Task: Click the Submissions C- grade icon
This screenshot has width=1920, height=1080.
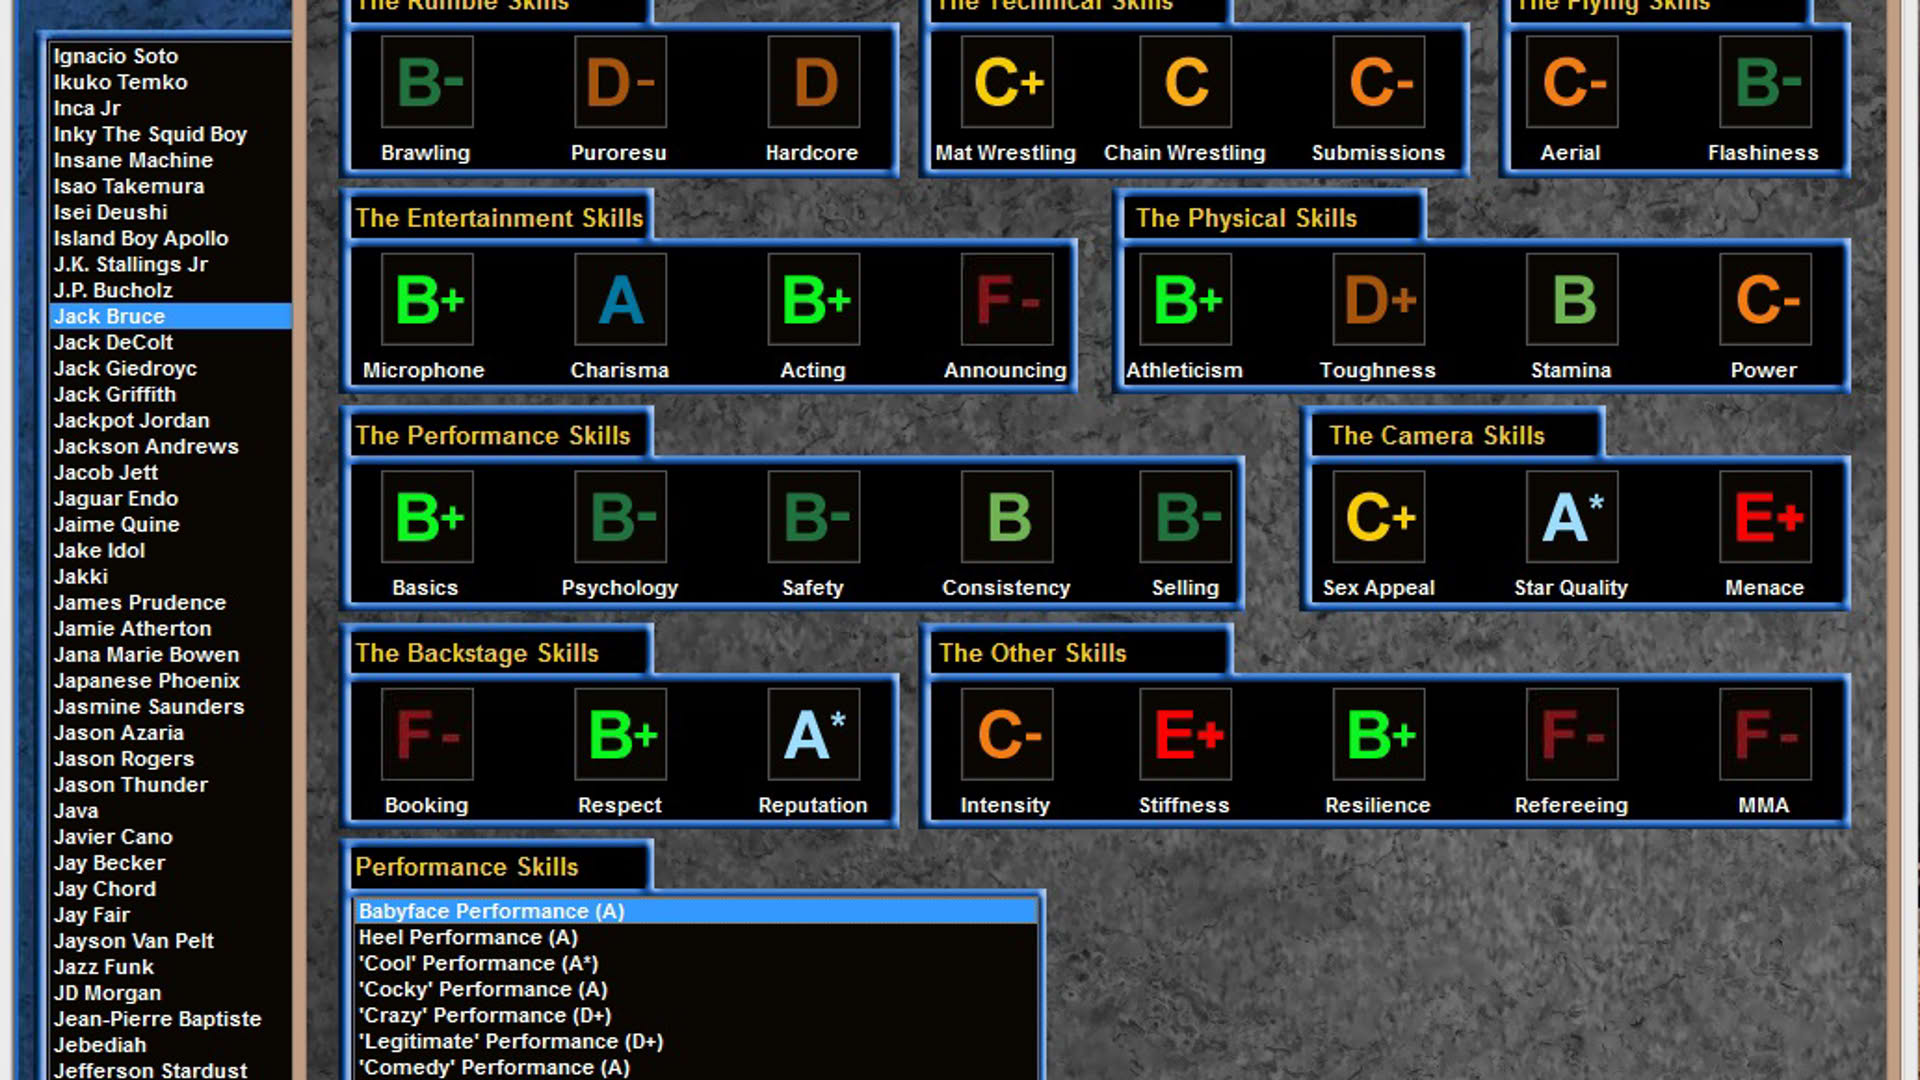Action: (x=1379, y=82)
